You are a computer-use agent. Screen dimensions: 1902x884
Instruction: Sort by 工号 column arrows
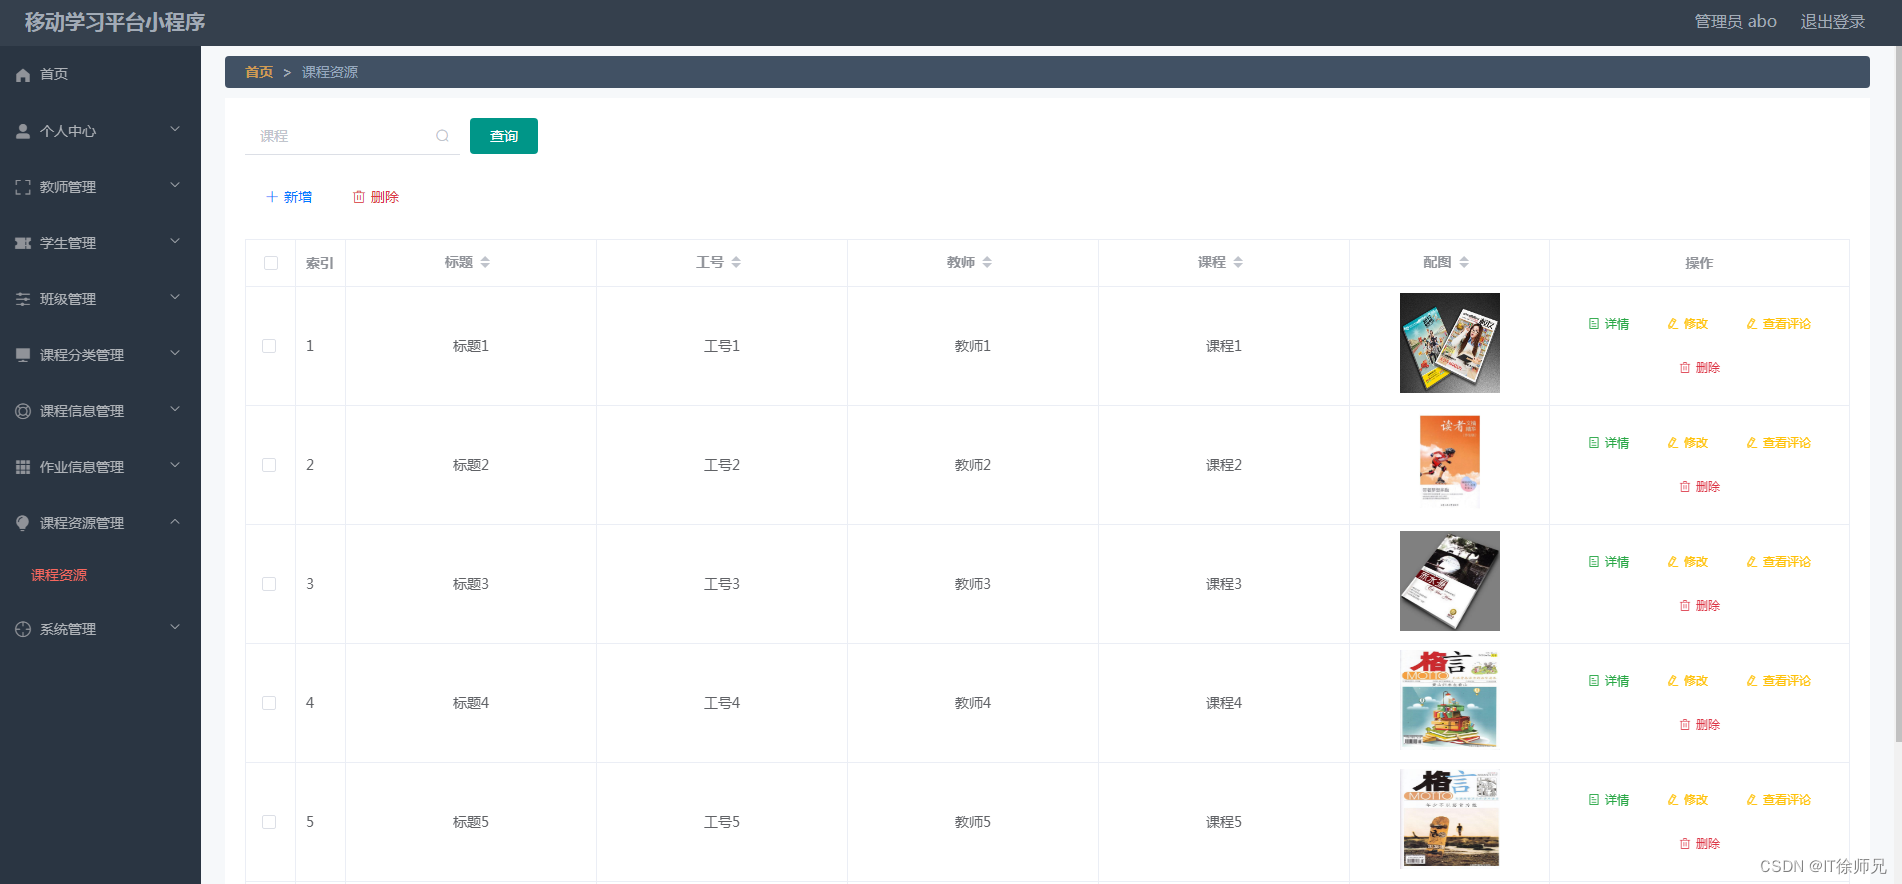coord(736,262)
